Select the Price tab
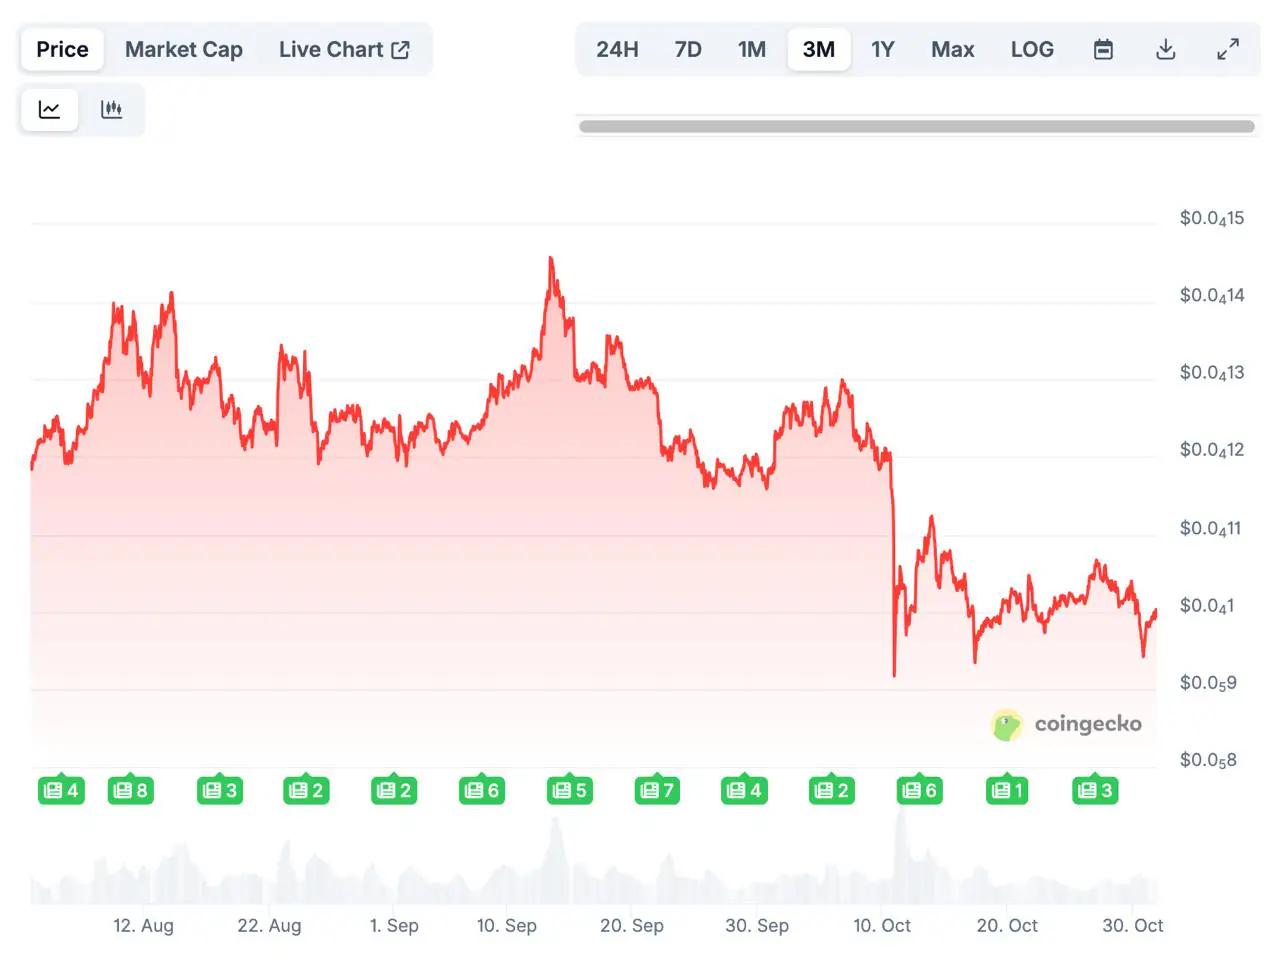The image size is (1280, 966). (x=62, y=49)
